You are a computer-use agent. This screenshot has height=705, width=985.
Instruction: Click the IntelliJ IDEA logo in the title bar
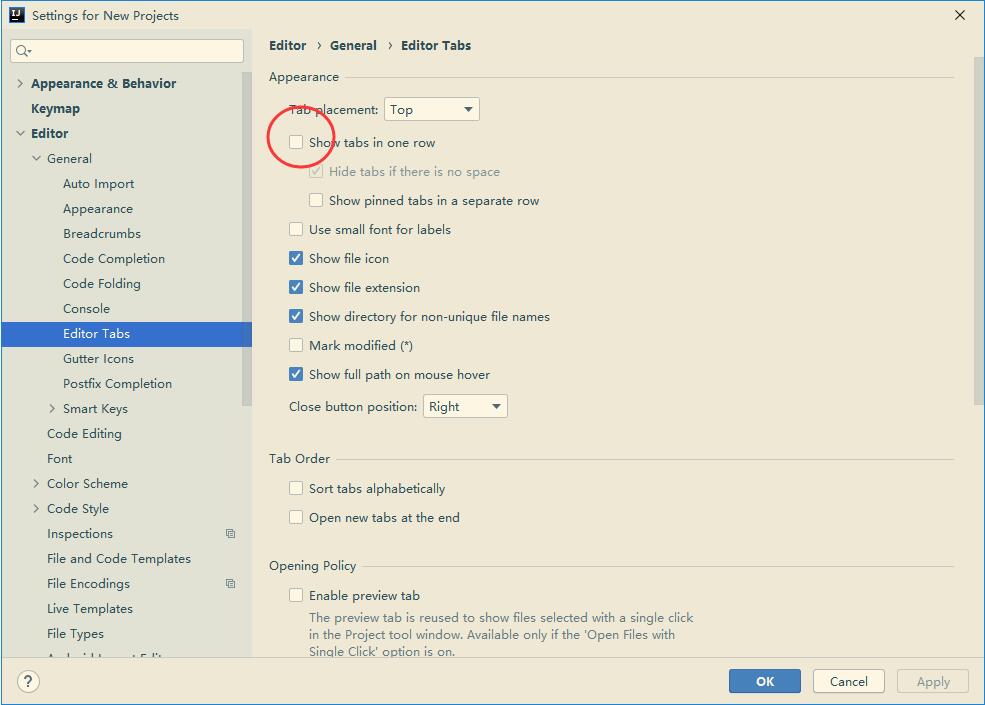[x=14, y=15]
